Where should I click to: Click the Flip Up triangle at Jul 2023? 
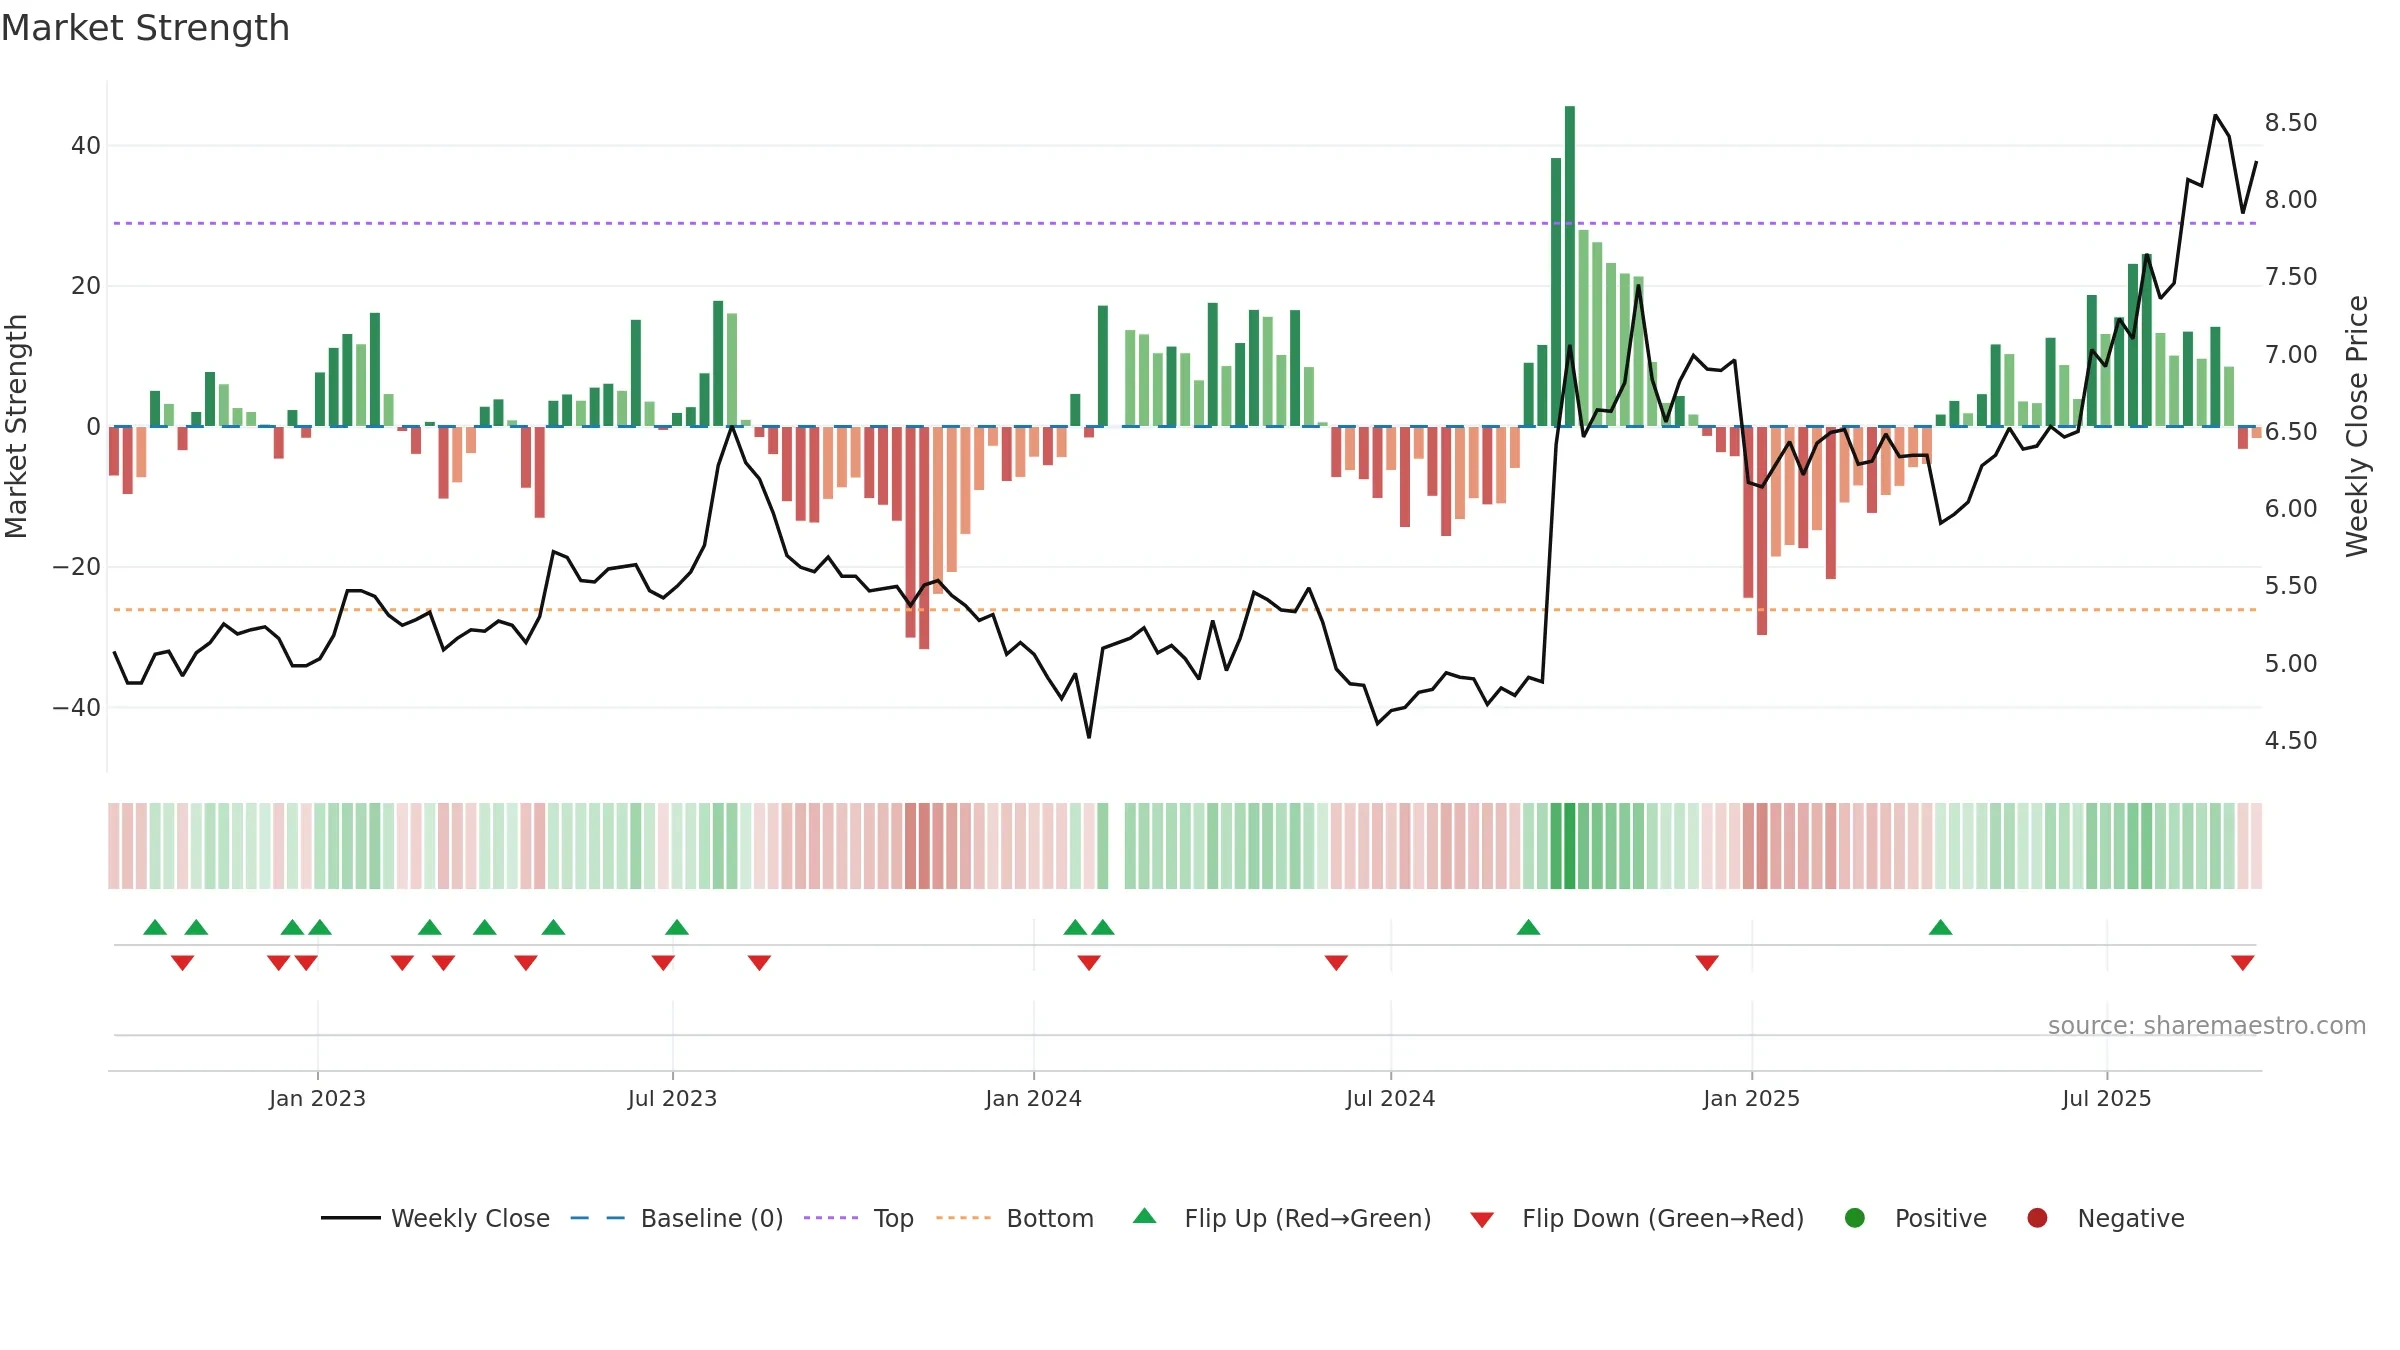[677, 927]
